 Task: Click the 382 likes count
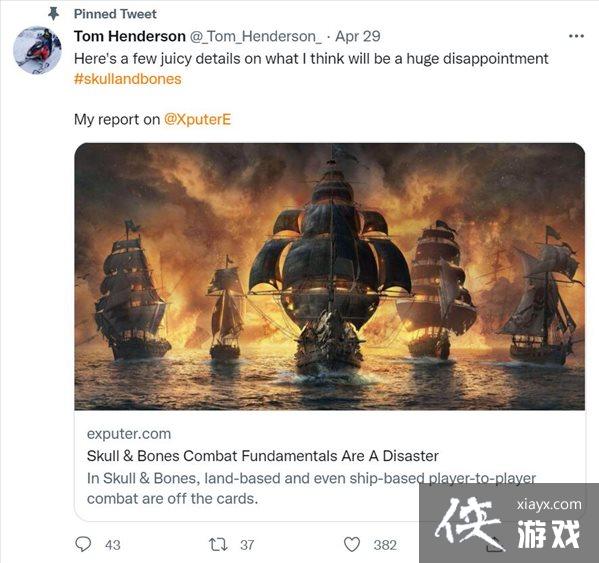tap(385, 545)
